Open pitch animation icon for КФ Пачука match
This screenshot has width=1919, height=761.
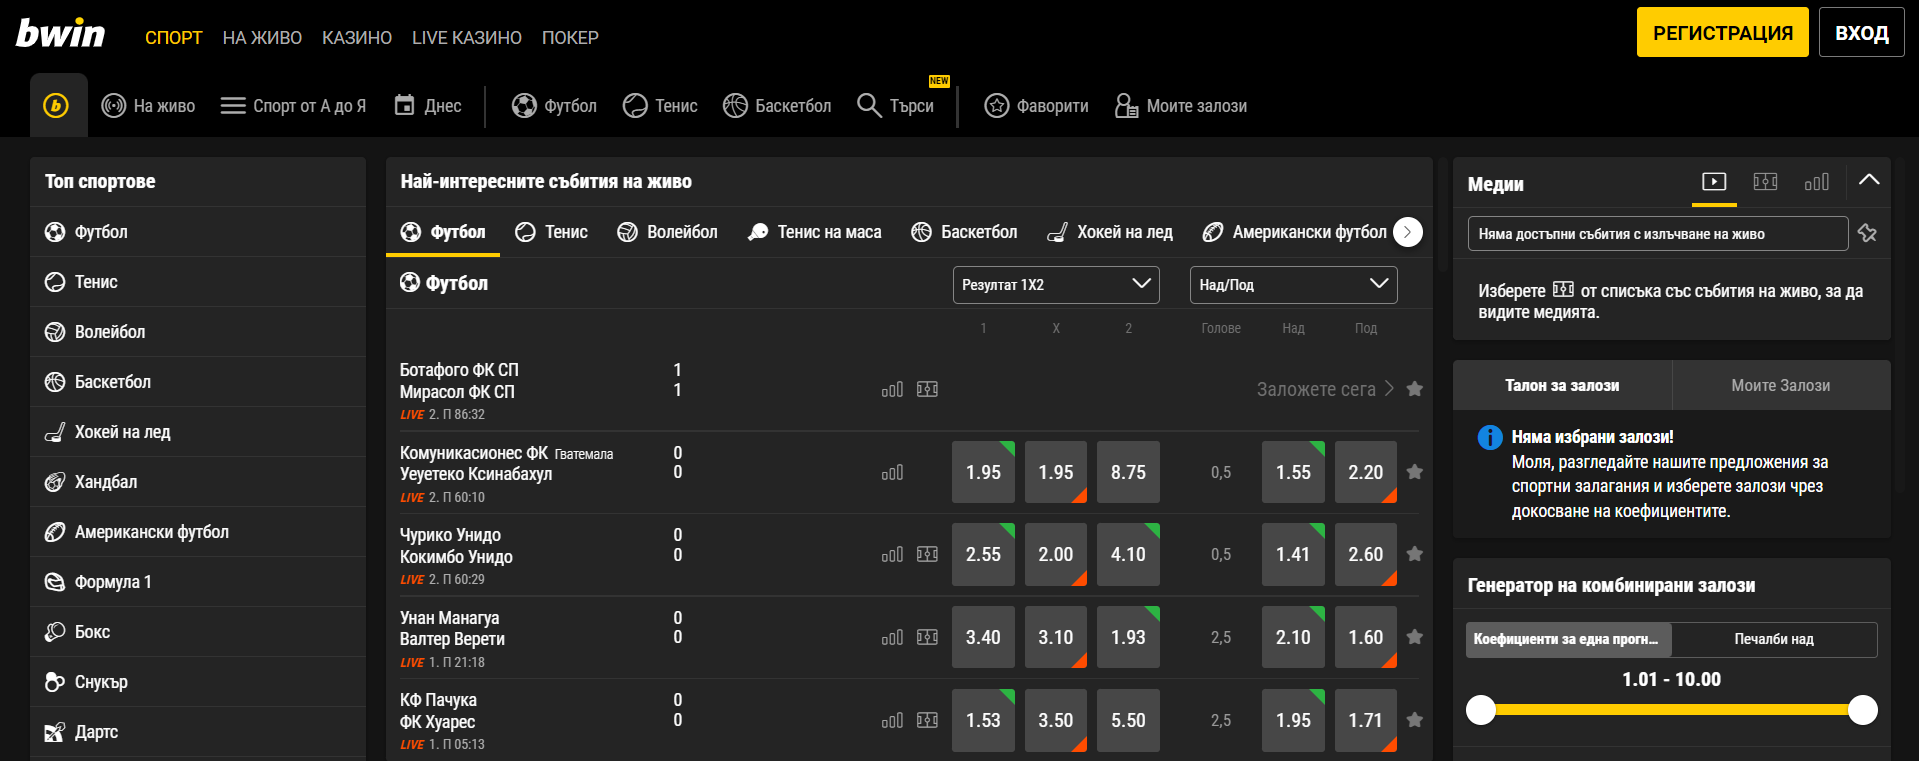tap(927, 720)
